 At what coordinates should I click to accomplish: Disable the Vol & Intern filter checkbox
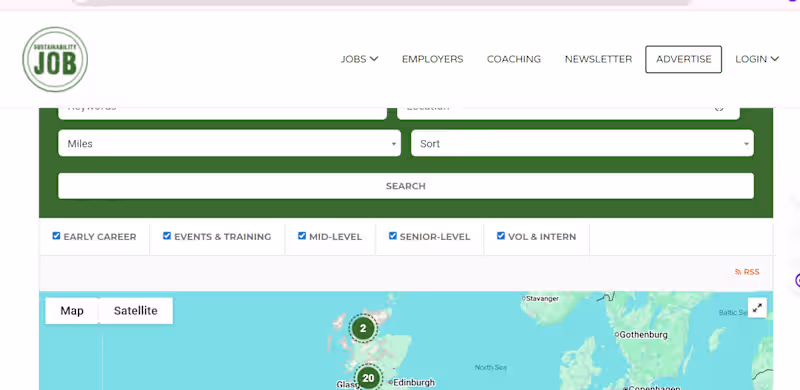click(501, 236)
